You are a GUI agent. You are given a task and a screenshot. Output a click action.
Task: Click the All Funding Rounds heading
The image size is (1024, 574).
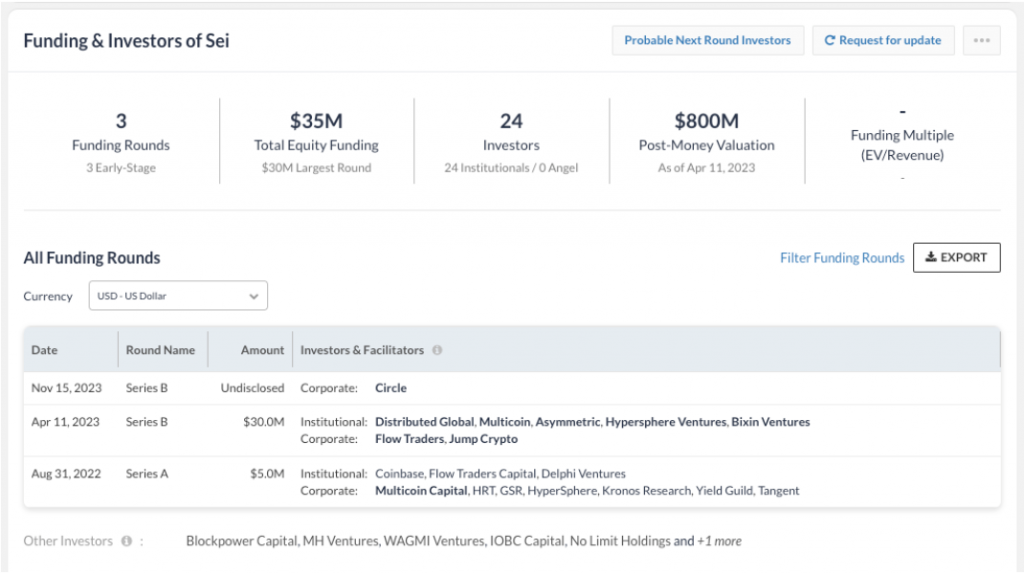pos(92,258)
